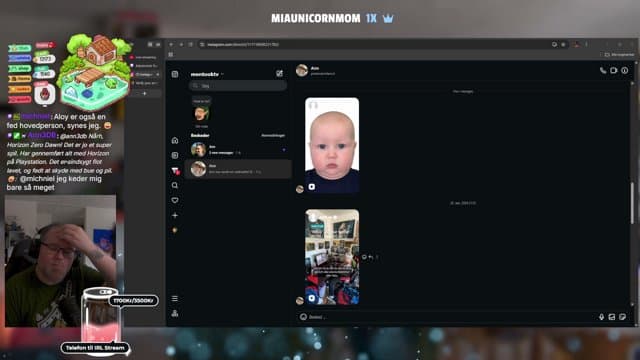Go to Instagram Home feed
This screenshot has width=640, height=360.
[x=175, y=140]
